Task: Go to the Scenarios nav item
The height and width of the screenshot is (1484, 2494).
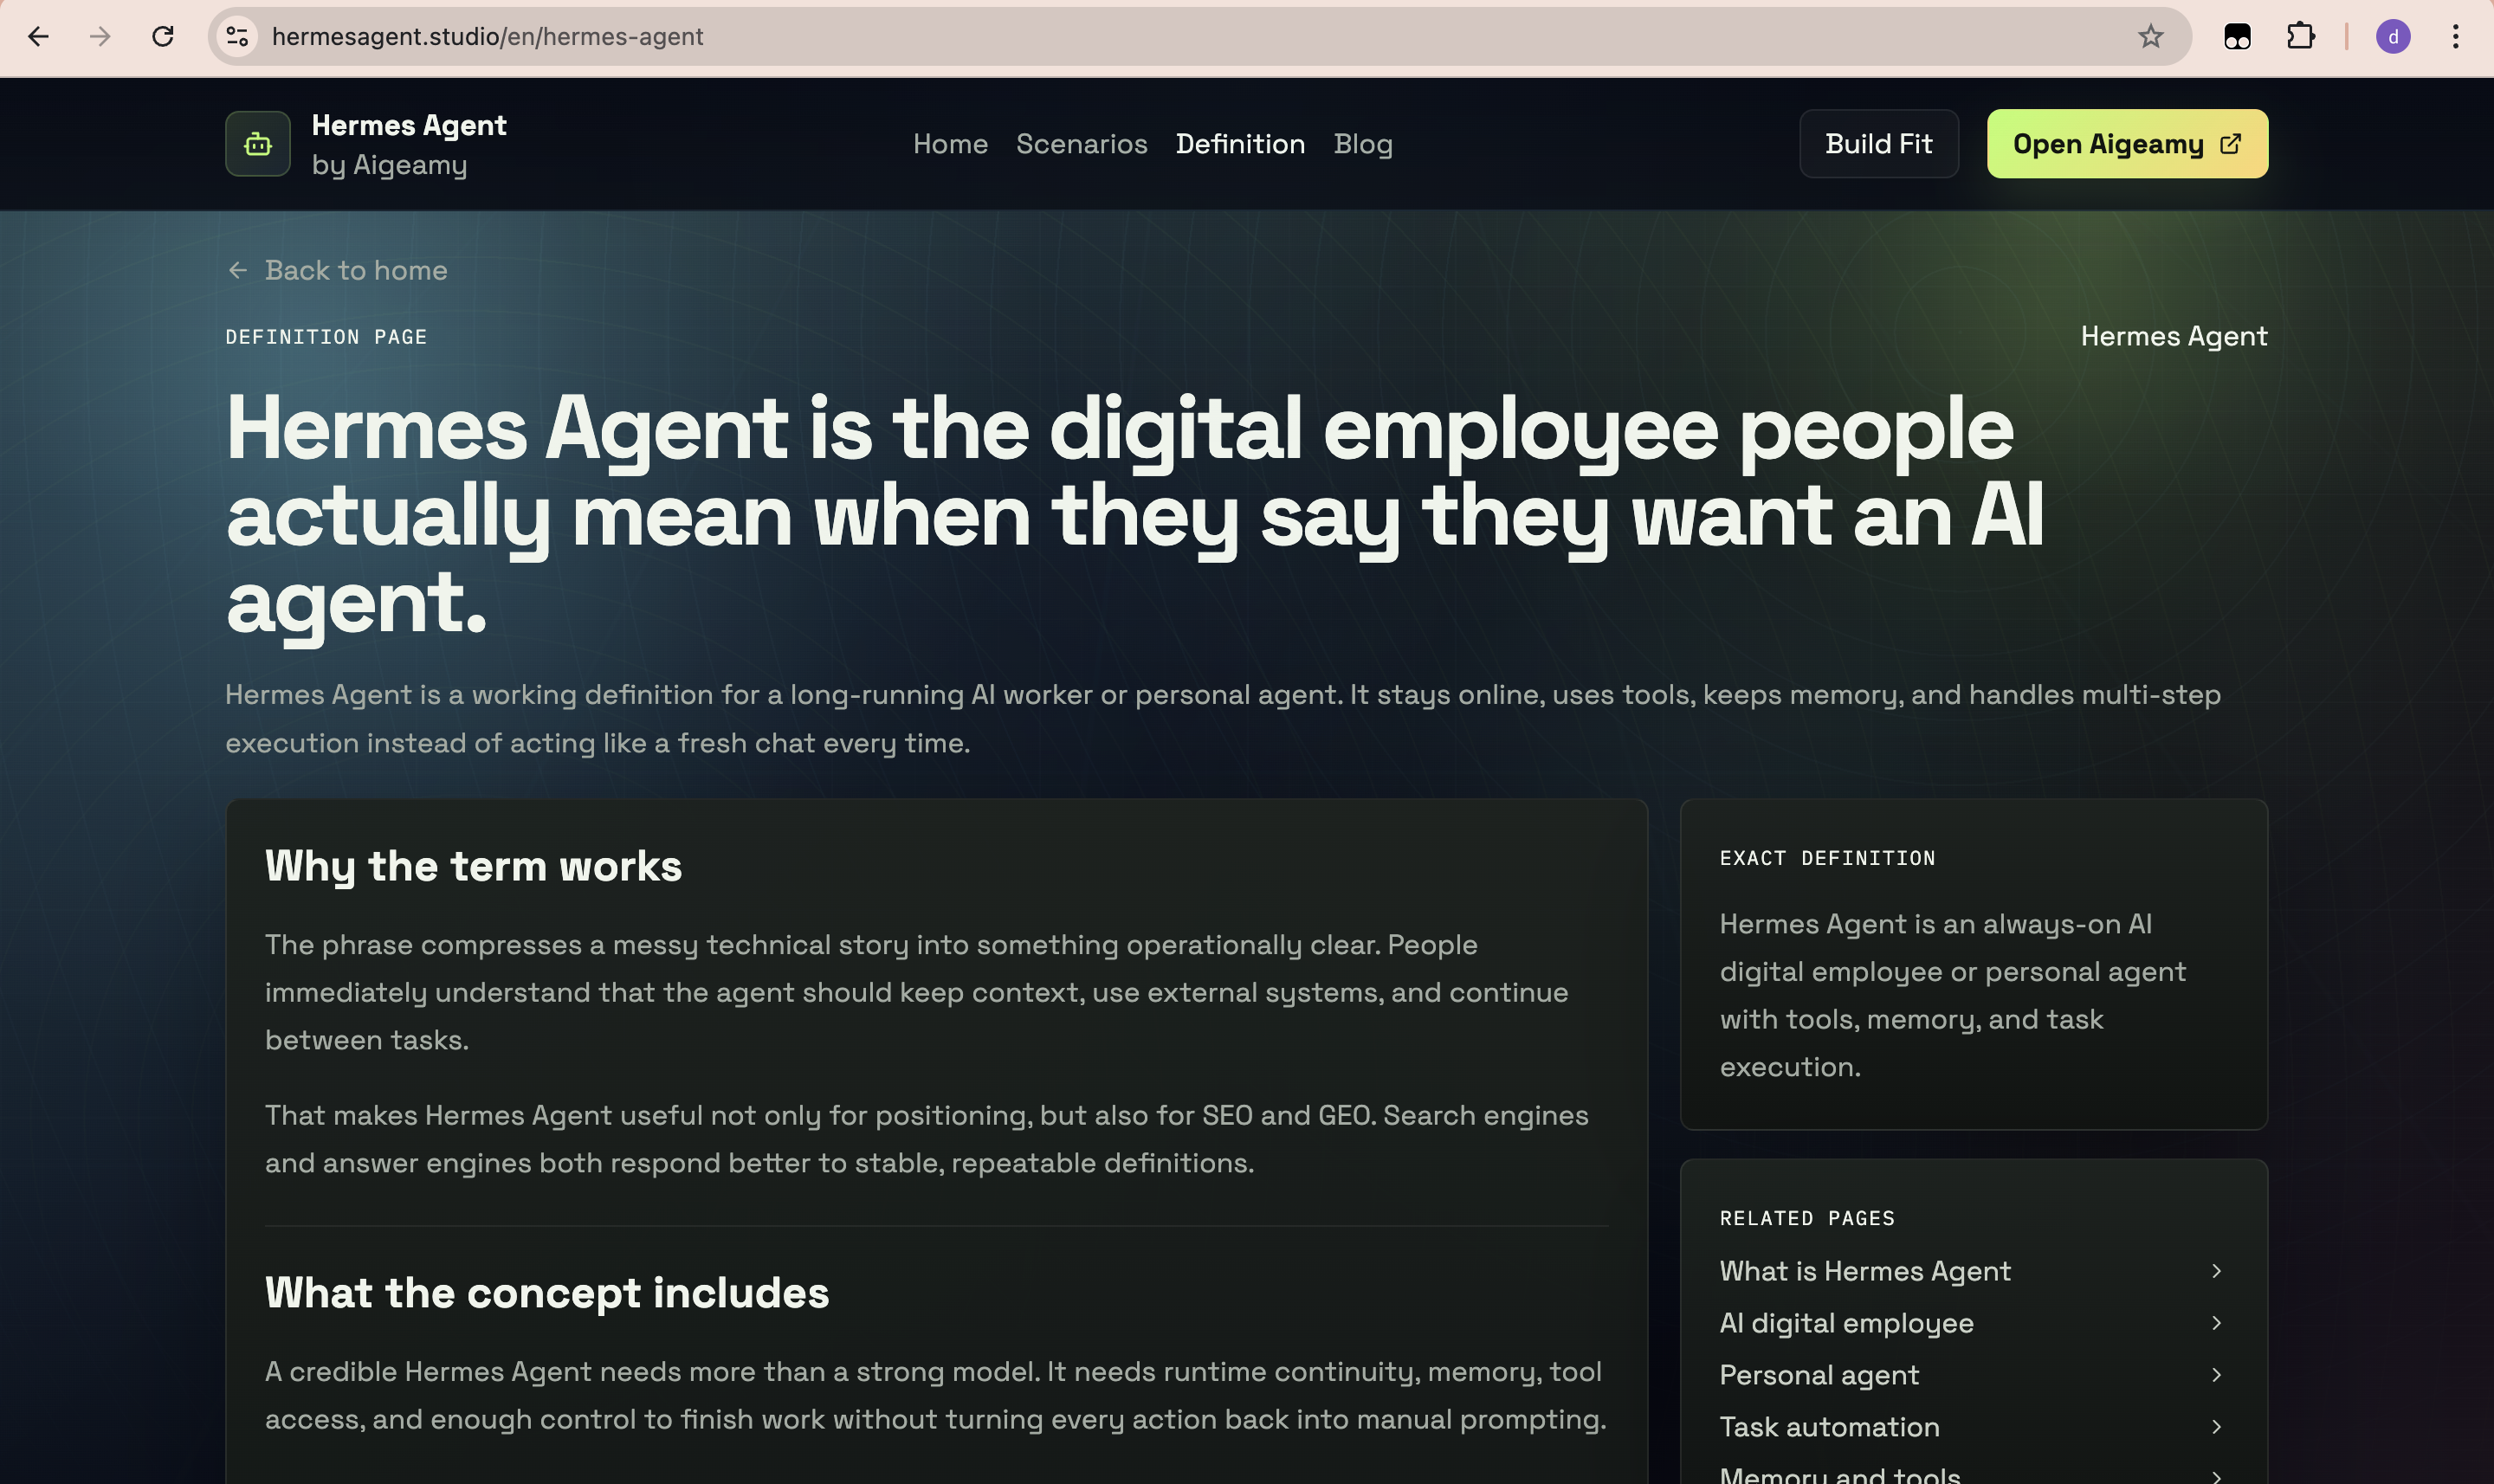Action: tap(1081, 144)
